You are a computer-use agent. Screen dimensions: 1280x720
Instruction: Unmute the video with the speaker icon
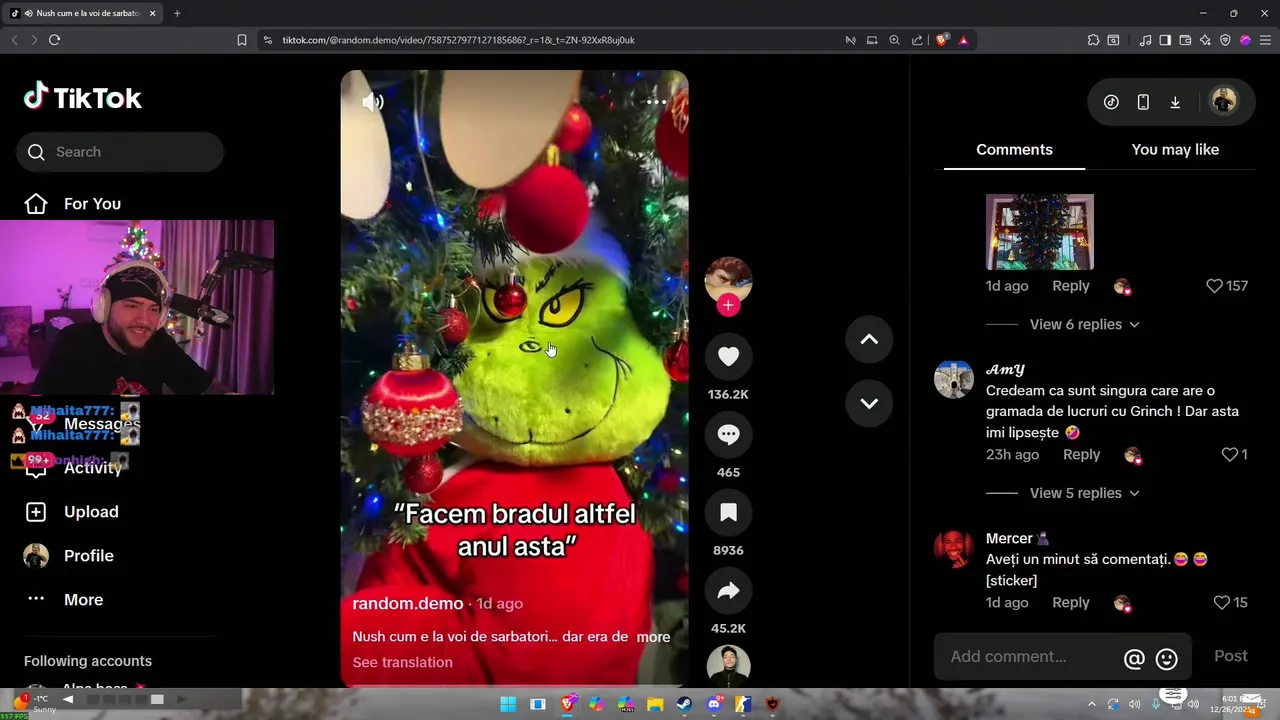(x=372, y=102)
